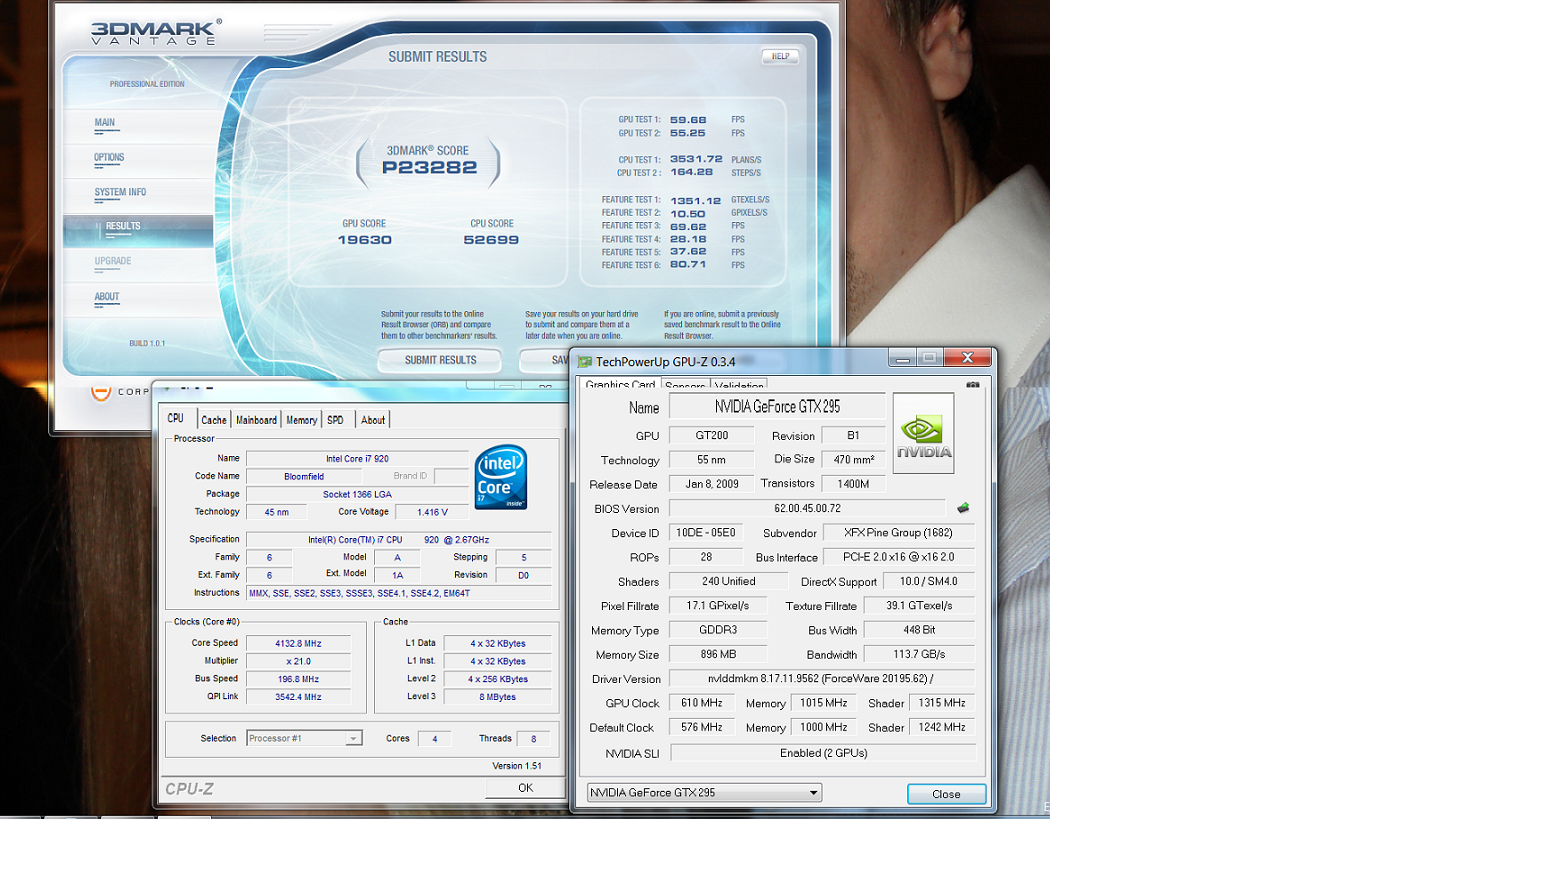Click the GPU-Z screenshot camera icon
The width and height of the screenshot is (1556, 875).
click(x=973, y=385)
